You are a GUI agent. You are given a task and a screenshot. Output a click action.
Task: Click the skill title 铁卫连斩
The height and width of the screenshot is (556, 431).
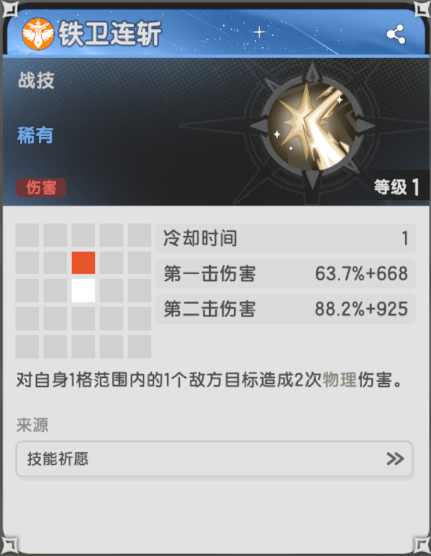coord(110,34)
